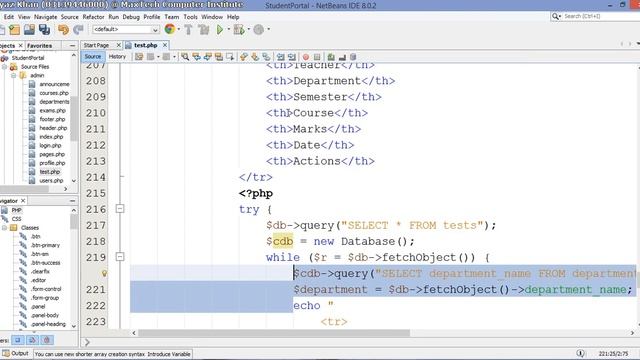Click the Save All toolbar icon
The height and width of the screenshot is (360, 640).
tap(44, 29)
